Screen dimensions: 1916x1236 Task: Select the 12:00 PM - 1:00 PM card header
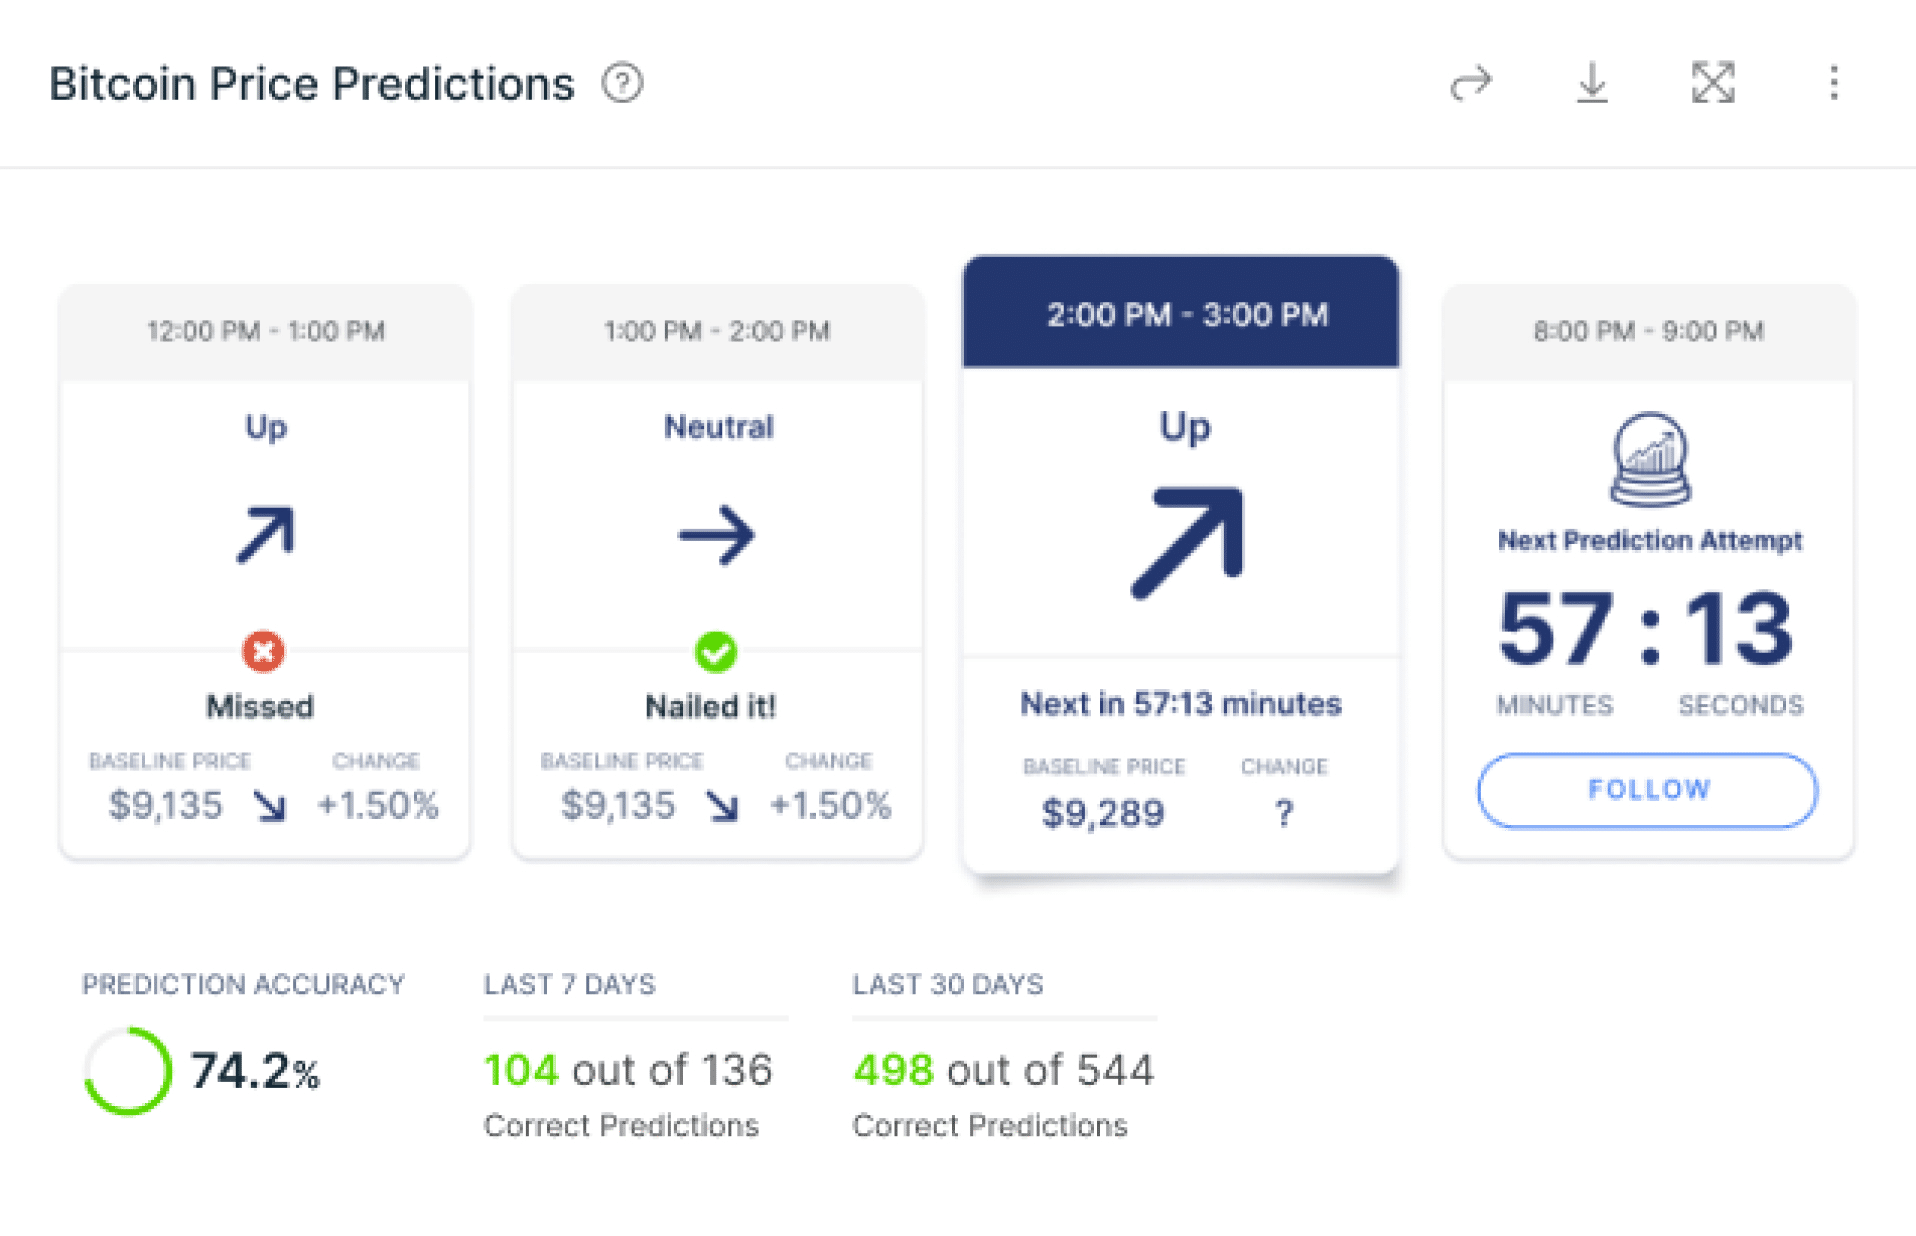[265, 331]
